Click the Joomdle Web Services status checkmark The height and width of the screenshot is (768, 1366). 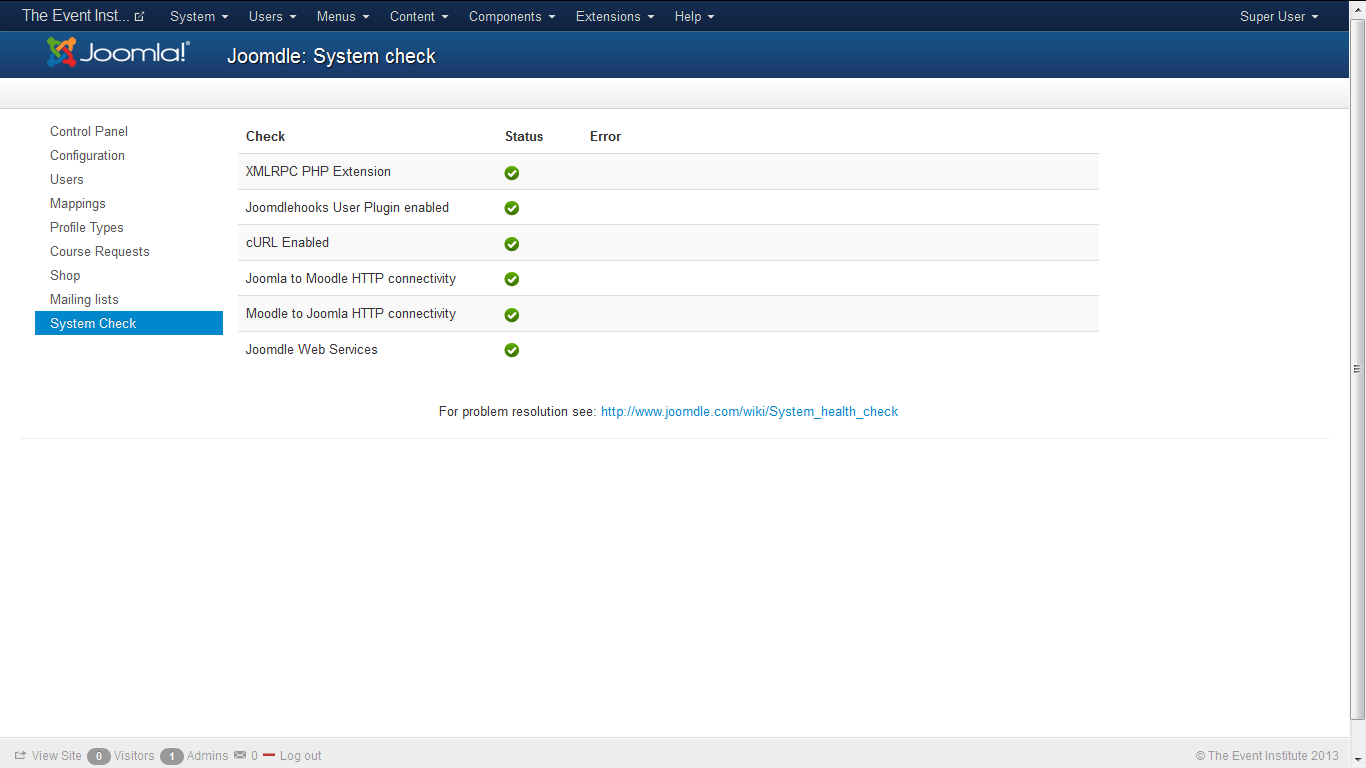coord(512,350)
